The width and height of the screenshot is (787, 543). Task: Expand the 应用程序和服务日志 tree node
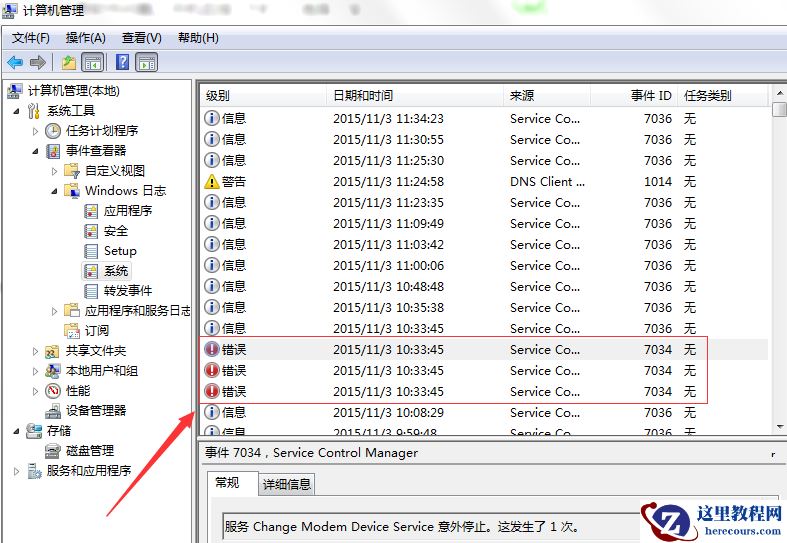(x=54, y=311)
